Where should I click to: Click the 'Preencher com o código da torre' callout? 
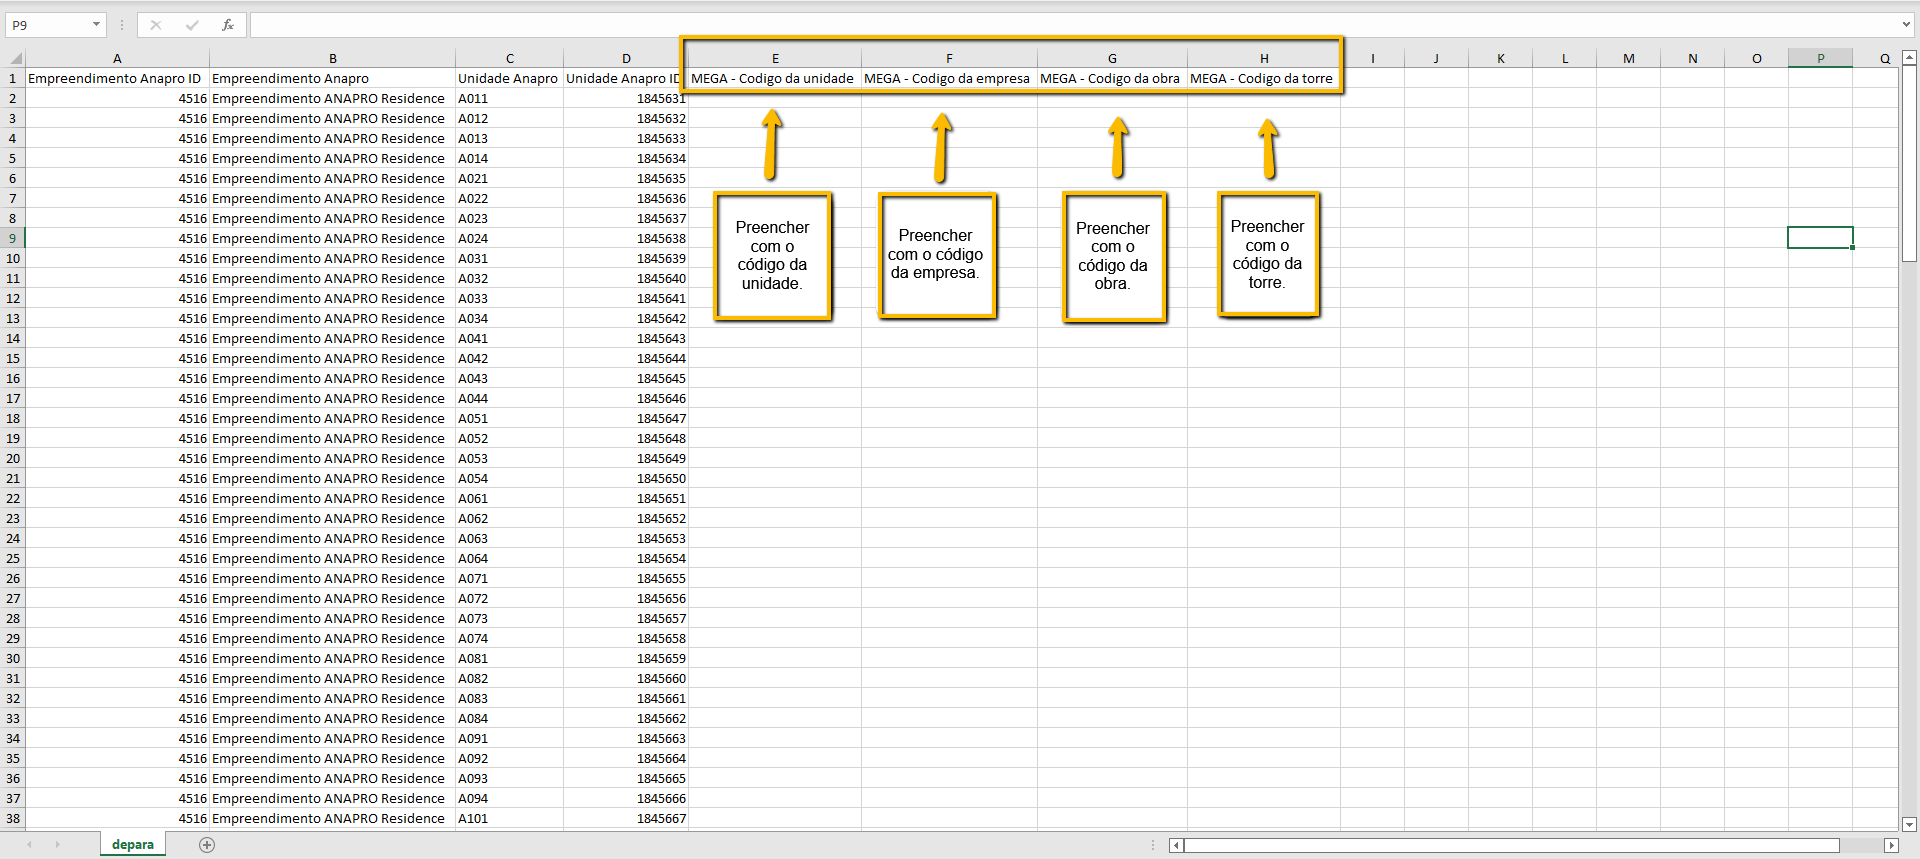(x=1267, y=255)
